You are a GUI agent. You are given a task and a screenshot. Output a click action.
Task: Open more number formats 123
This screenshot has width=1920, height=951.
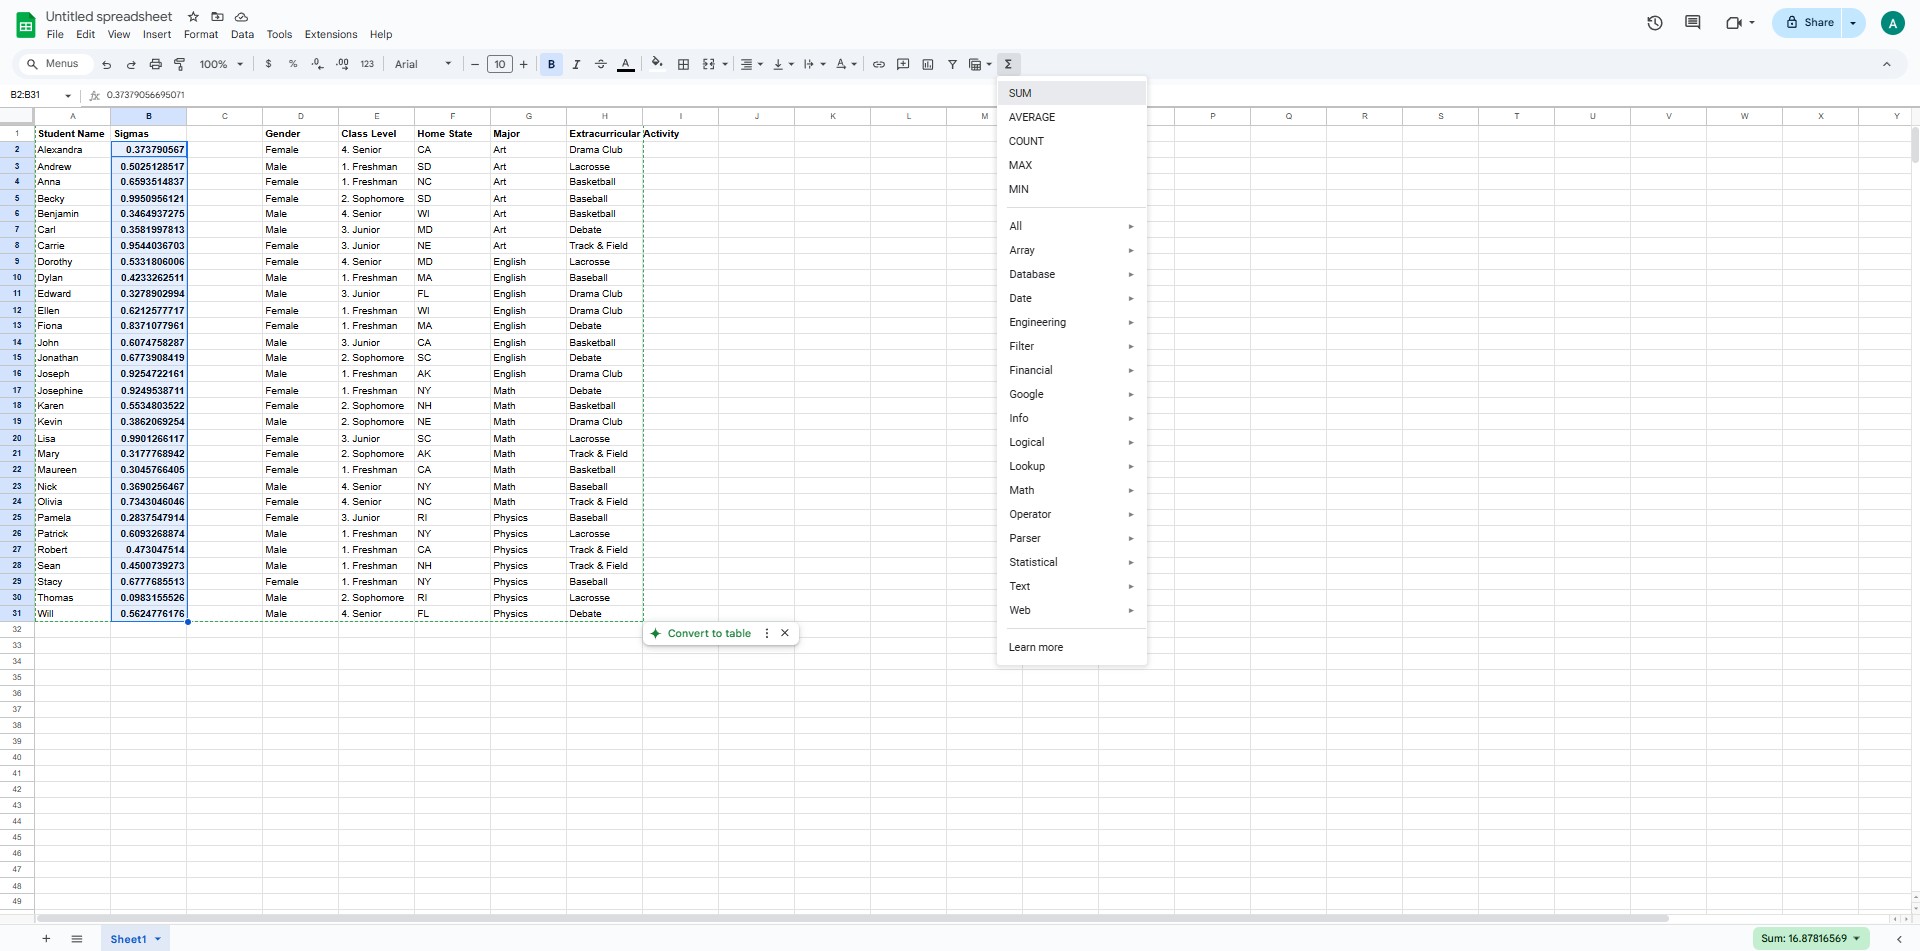367,64
